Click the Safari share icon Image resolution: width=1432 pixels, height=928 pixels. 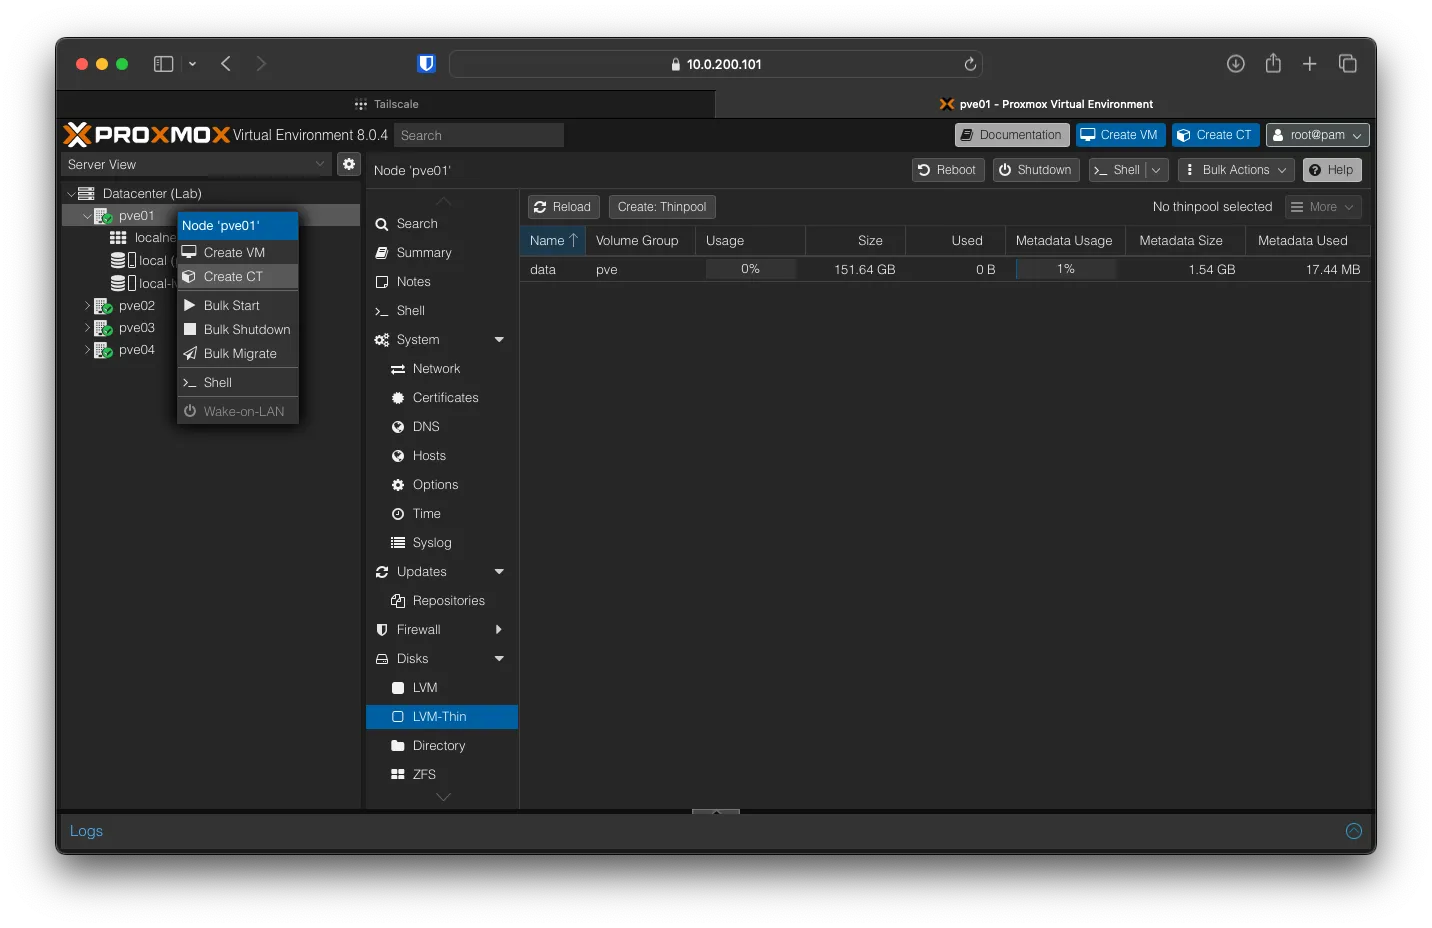1273,63
